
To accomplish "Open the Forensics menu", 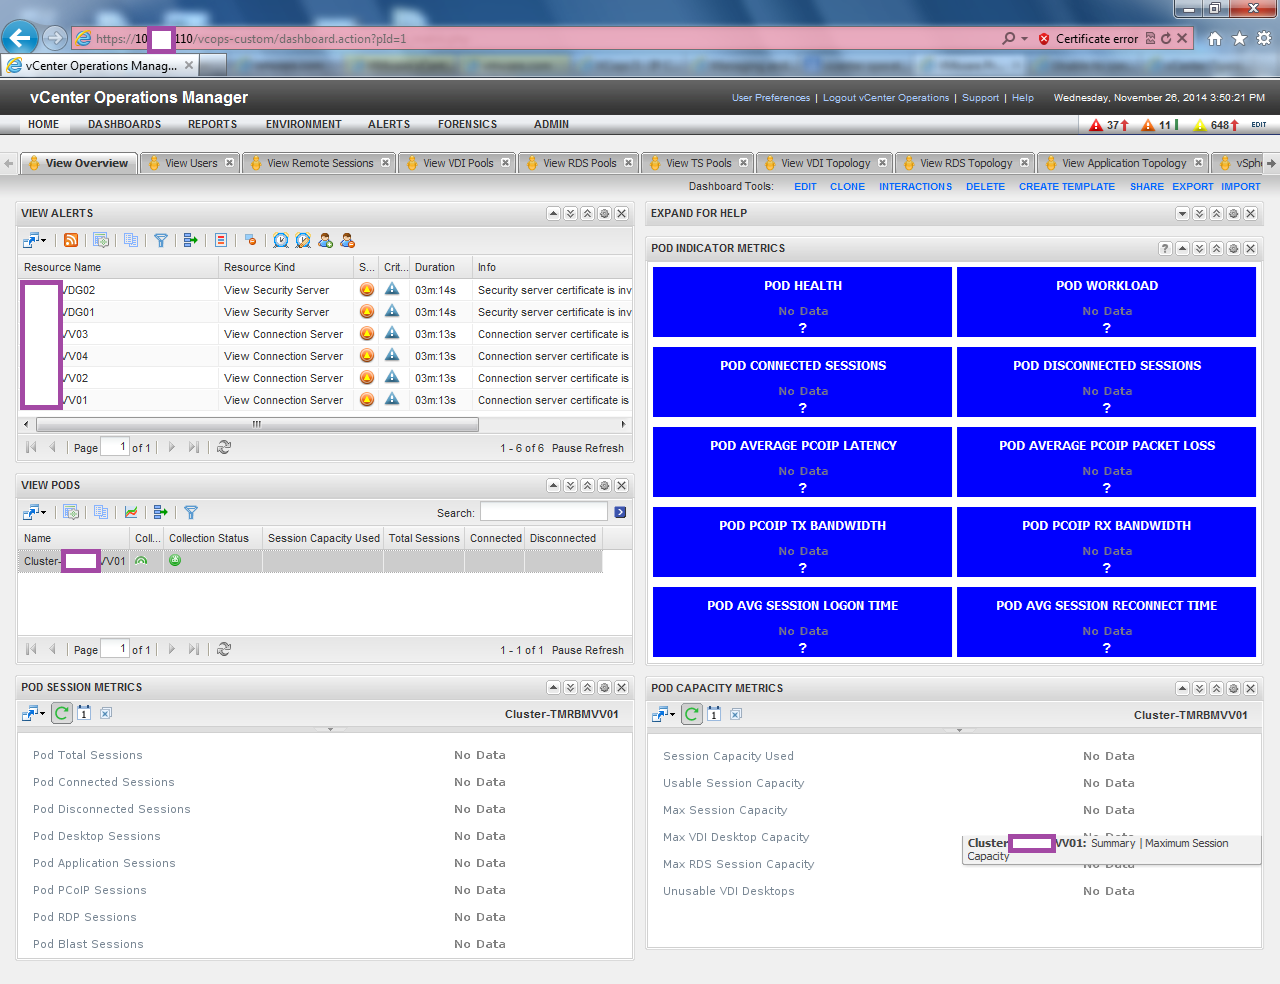I will pyautogui.click(x=467, y=124).
